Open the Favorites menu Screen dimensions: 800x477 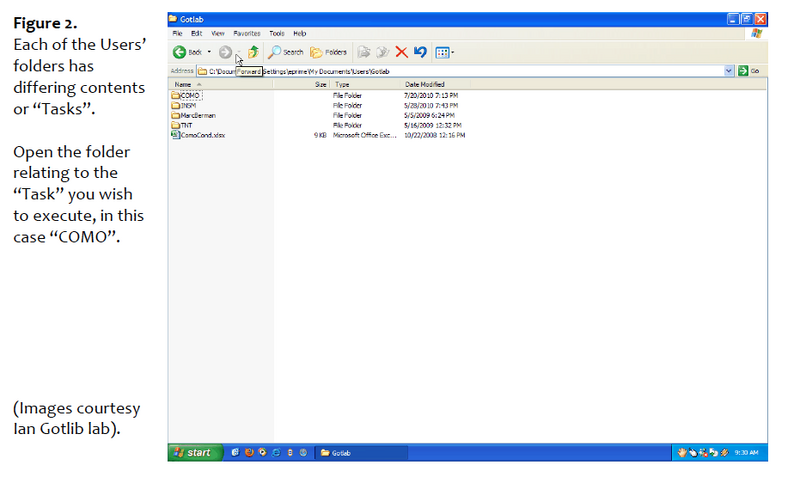click(247, 34)
